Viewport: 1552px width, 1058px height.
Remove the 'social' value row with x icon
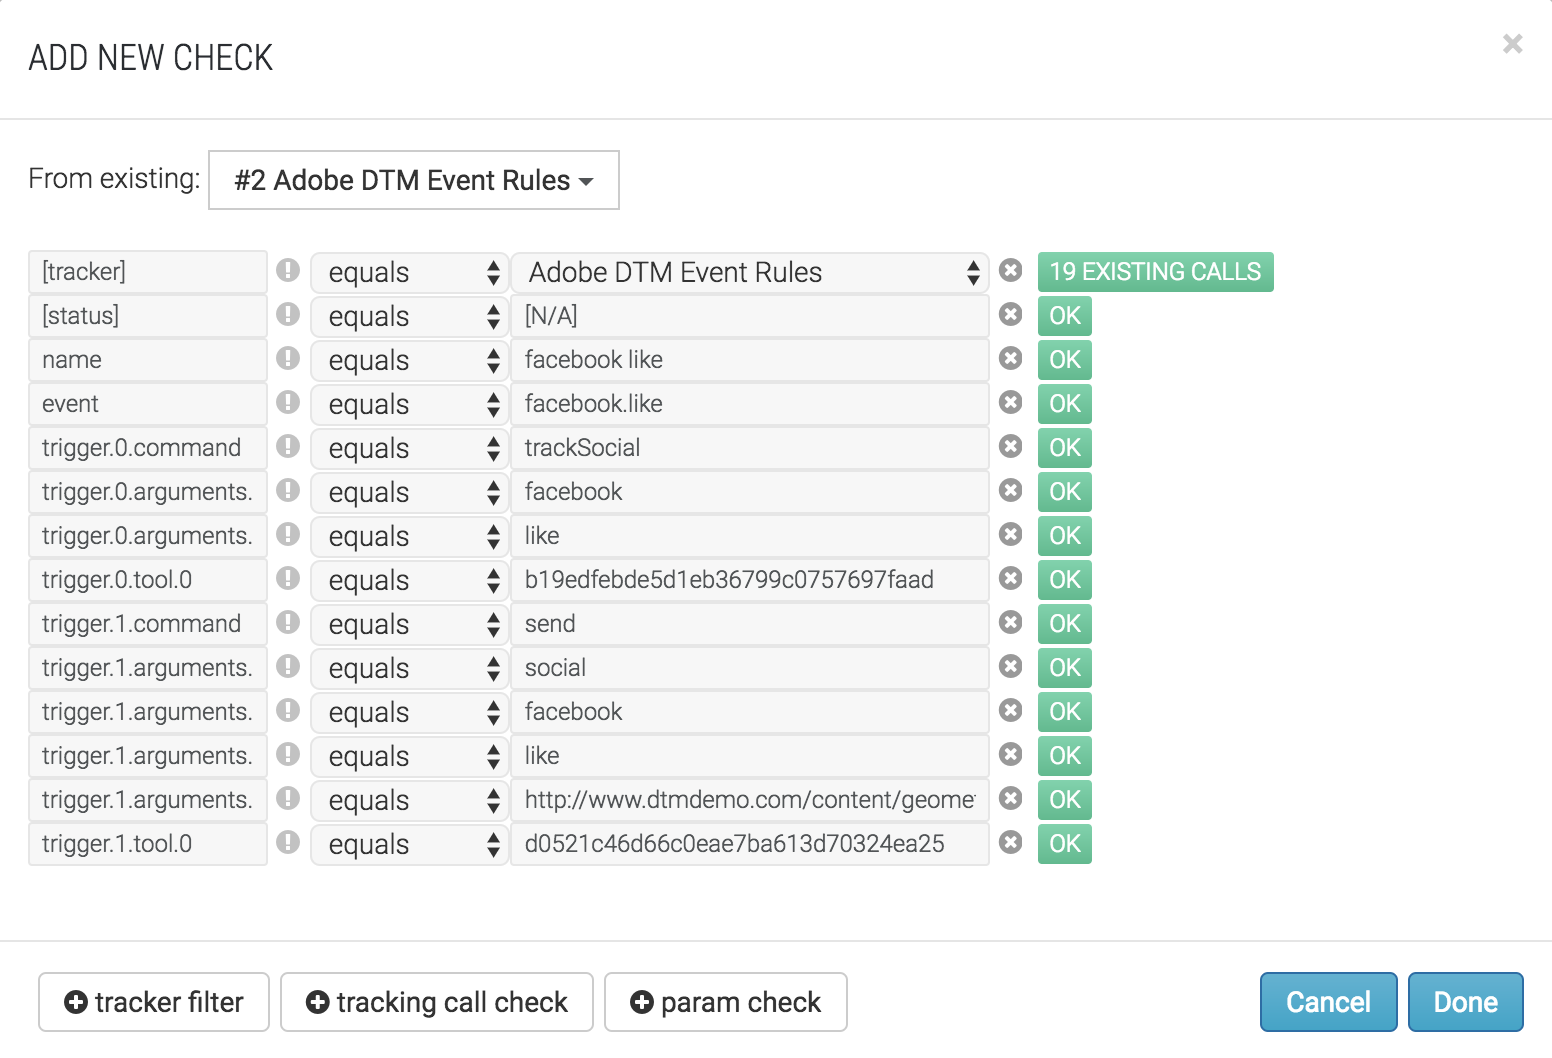pyautogui.click(x=1011, y=667)
